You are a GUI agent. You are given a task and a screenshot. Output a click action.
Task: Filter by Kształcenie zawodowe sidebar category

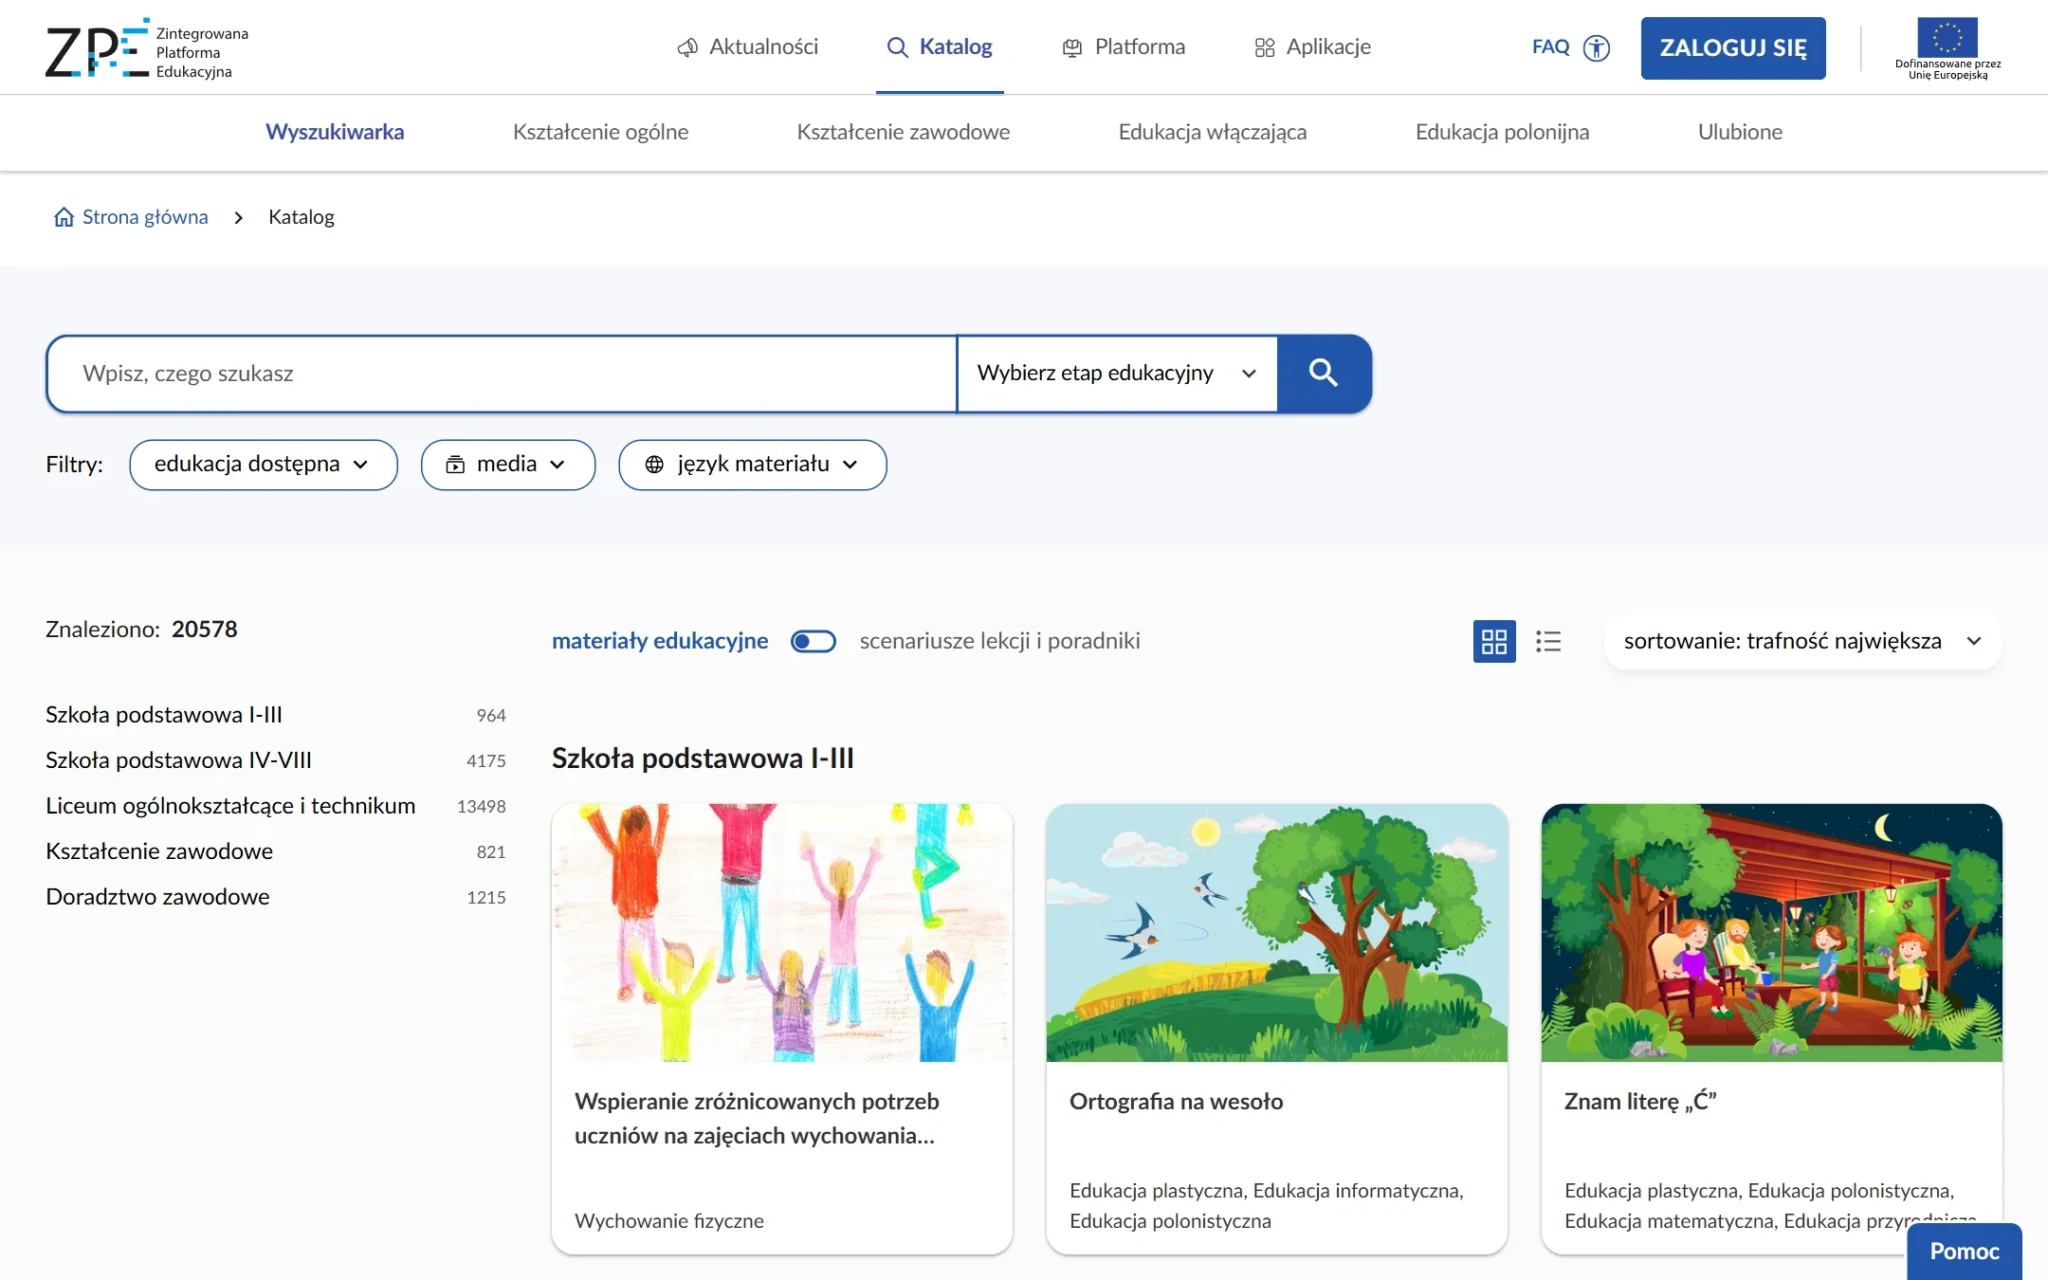[x=275, y=851]
